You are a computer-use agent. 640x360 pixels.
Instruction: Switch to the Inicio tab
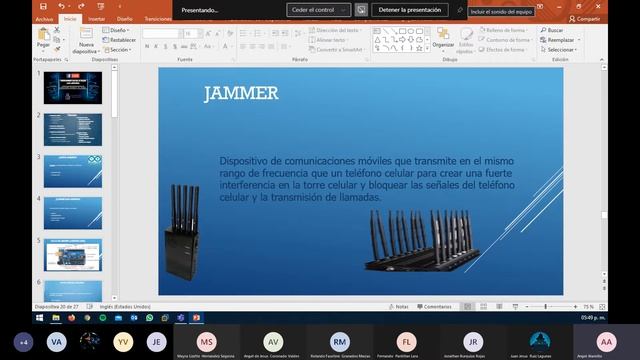pos(70,19)
